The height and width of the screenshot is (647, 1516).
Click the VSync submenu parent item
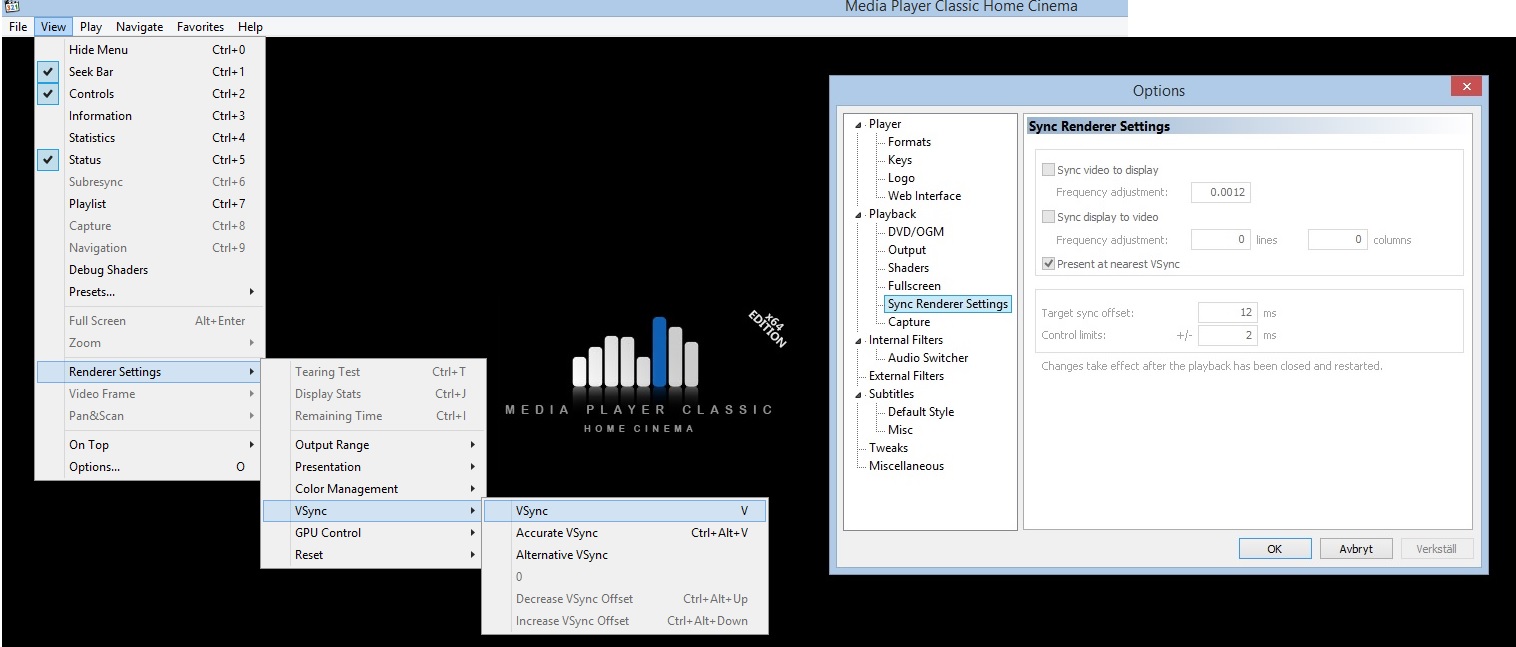click(374, 511)
